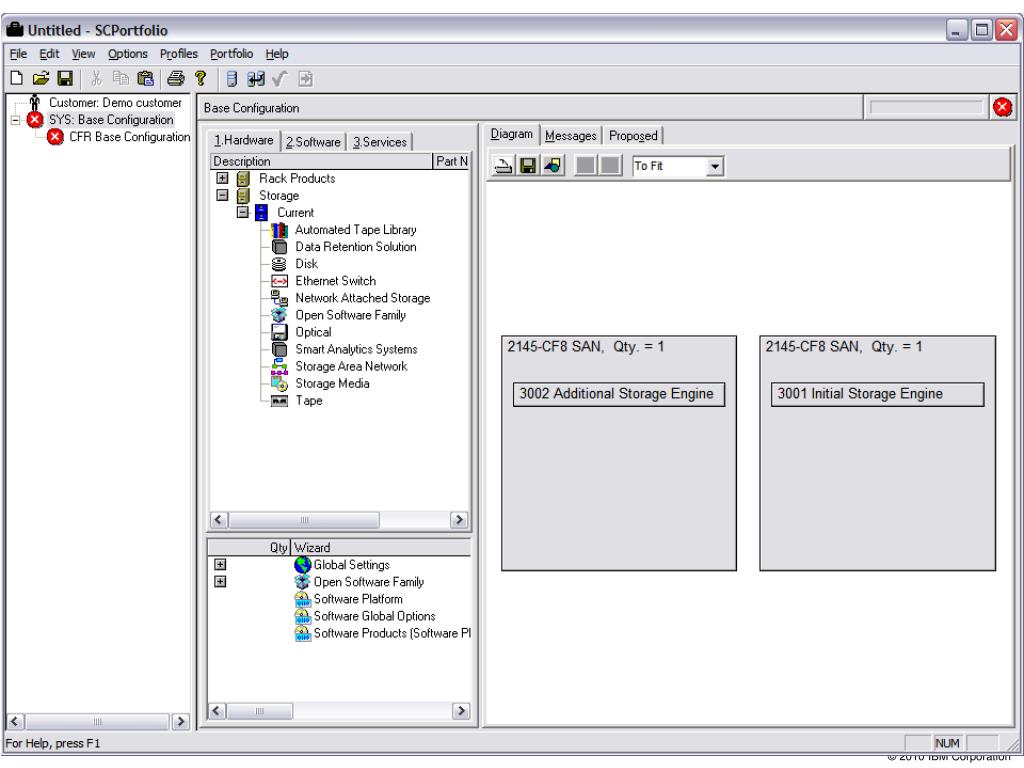Open the Edit menu
Screen dimensions: 1024x768
click(x=49, y=54)
